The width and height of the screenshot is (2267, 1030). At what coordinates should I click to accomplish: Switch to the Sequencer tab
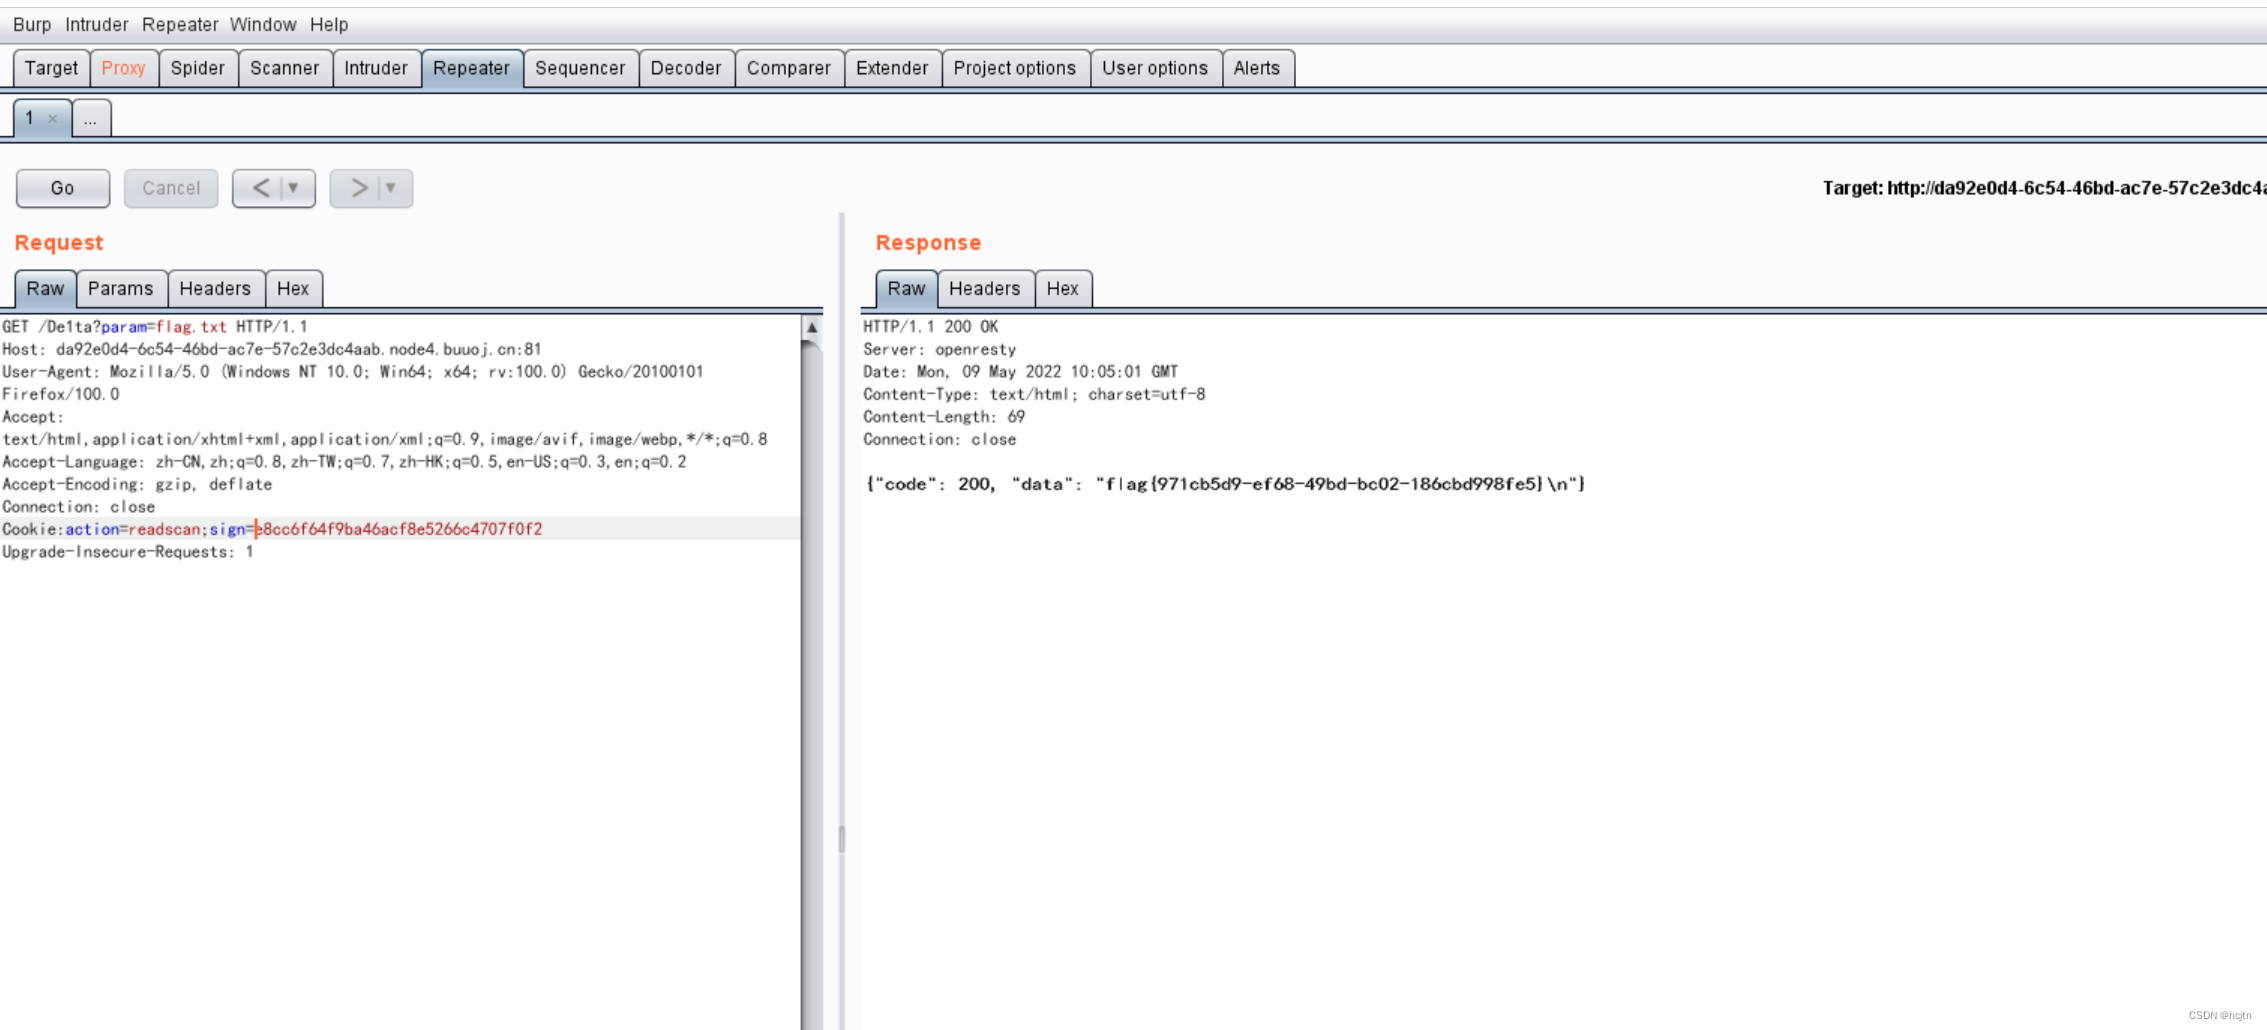(x=580, y=68)
